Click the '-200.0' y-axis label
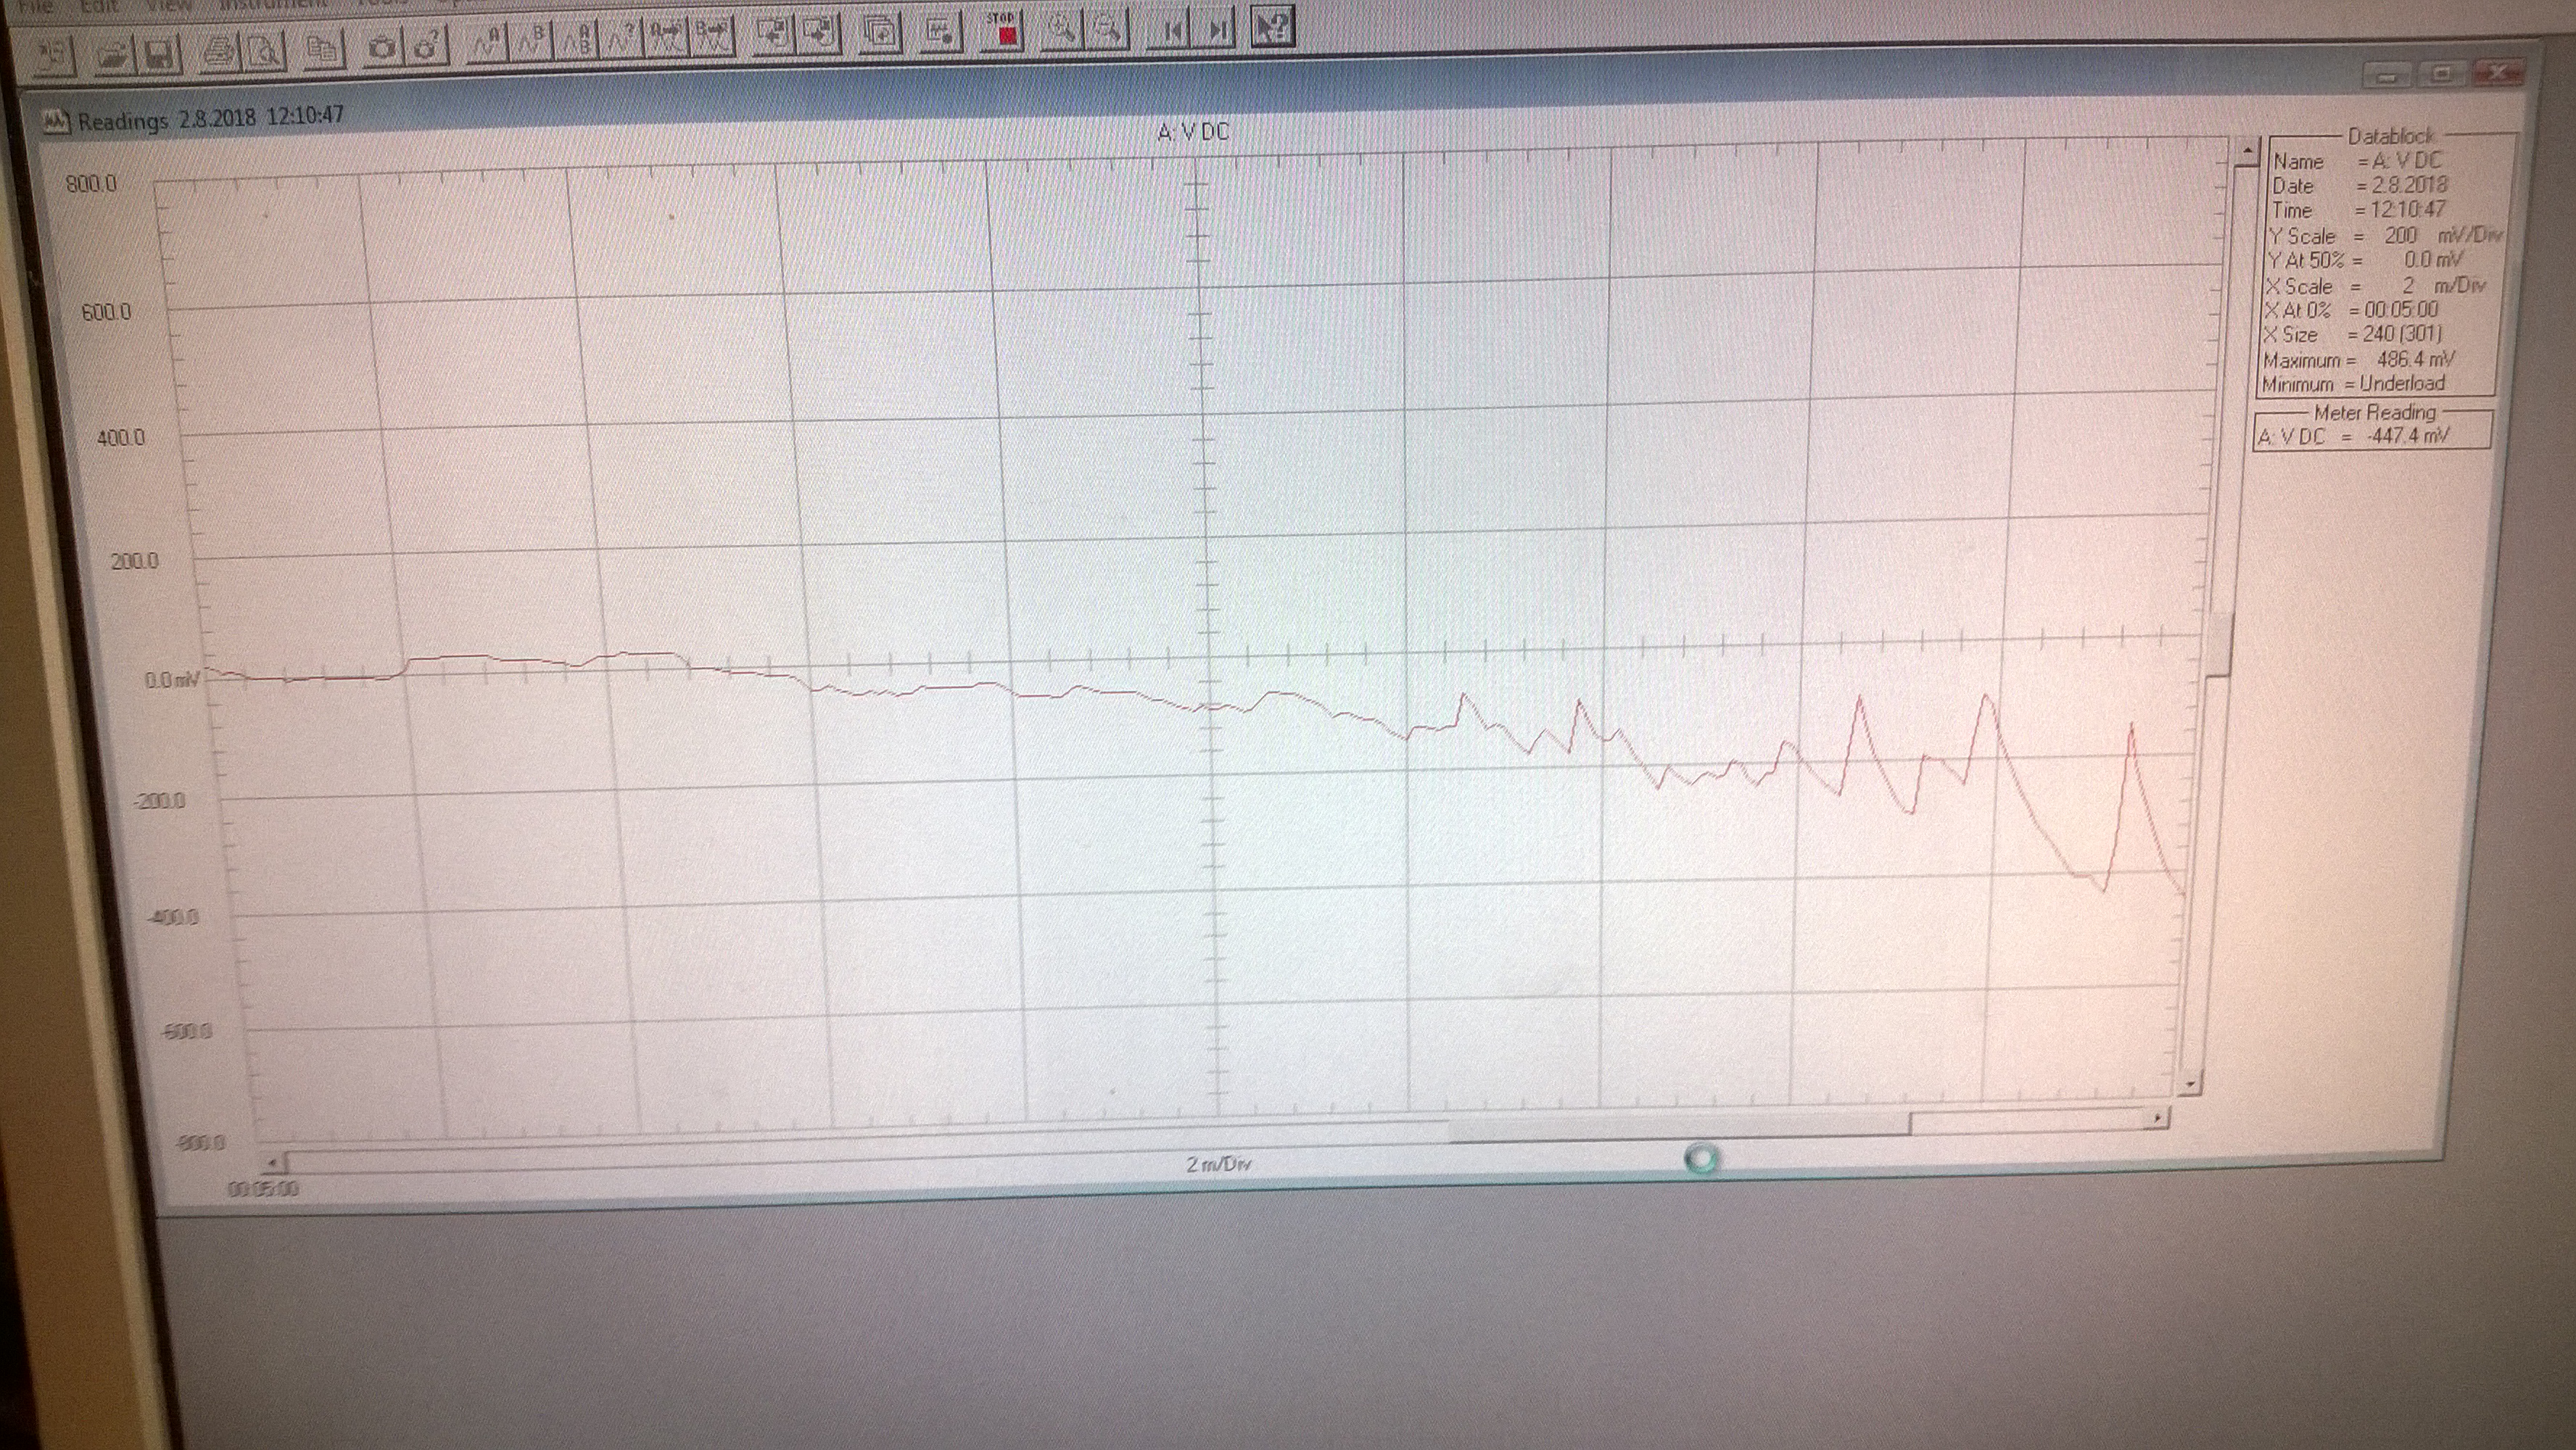 [x=159, y=801]
